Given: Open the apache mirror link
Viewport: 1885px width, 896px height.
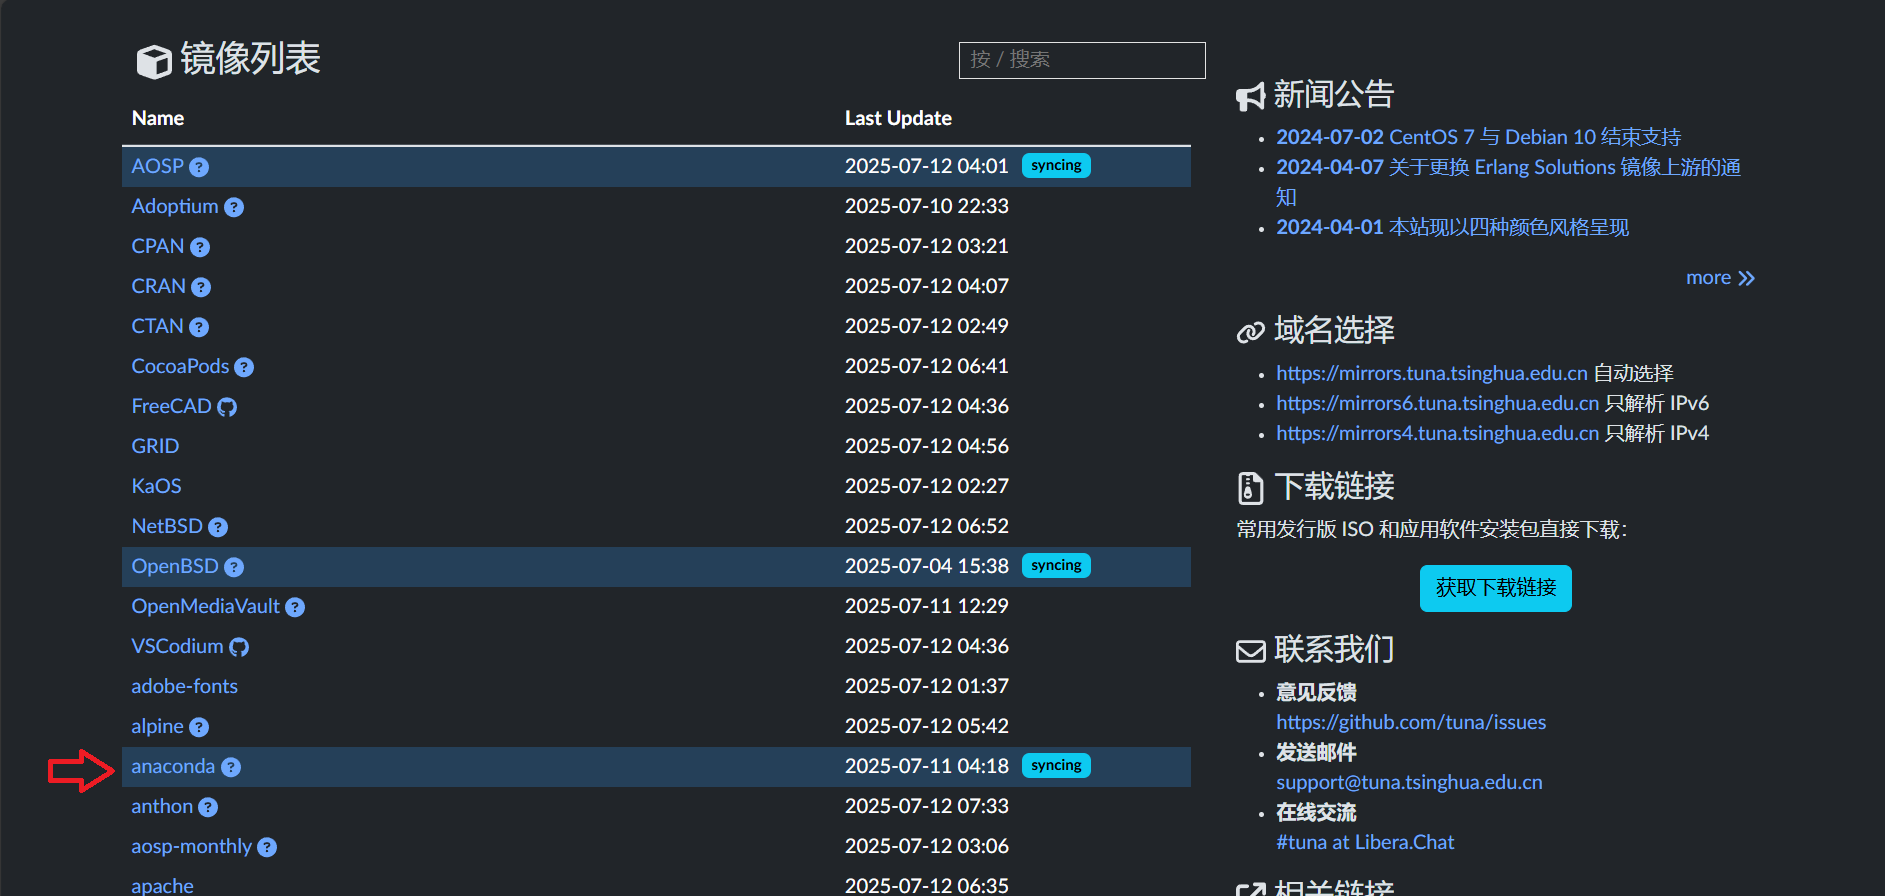Looking at the screenshot, I should 162,886.
